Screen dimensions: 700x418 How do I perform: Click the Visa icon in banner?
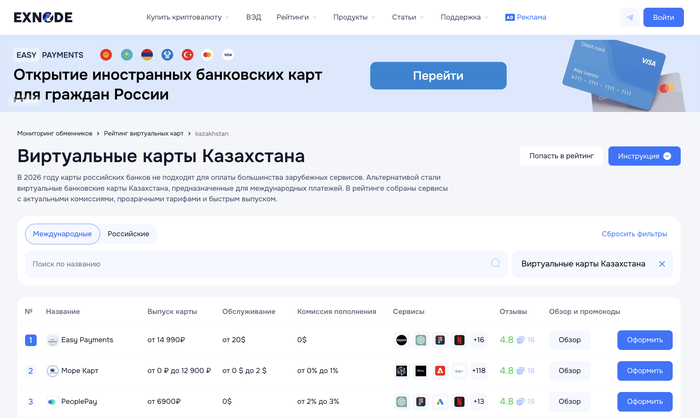pyautogui.click(x=228, y=55)
